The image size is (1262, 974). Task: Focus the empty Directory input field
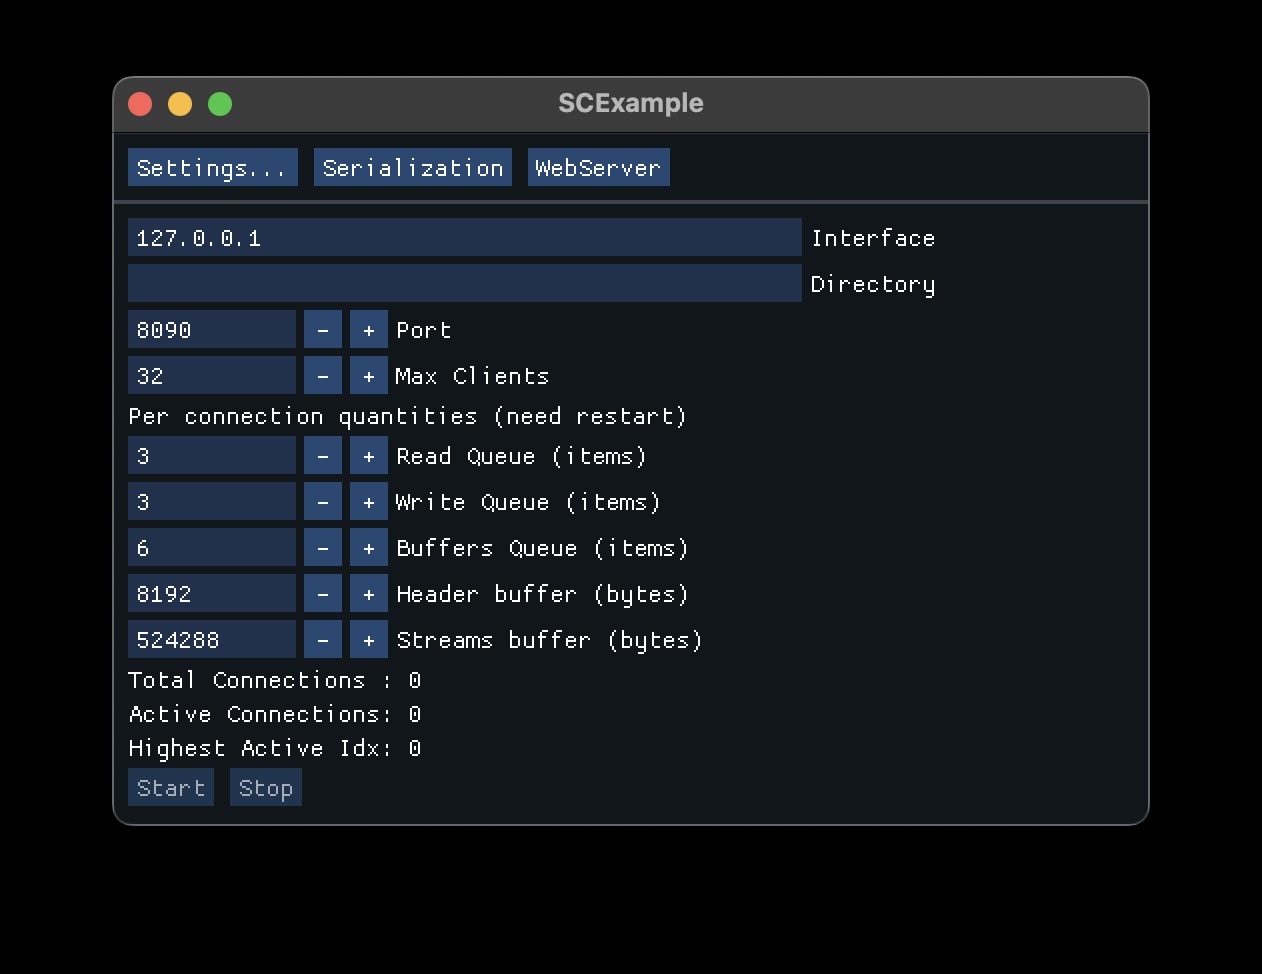[464, 284]
